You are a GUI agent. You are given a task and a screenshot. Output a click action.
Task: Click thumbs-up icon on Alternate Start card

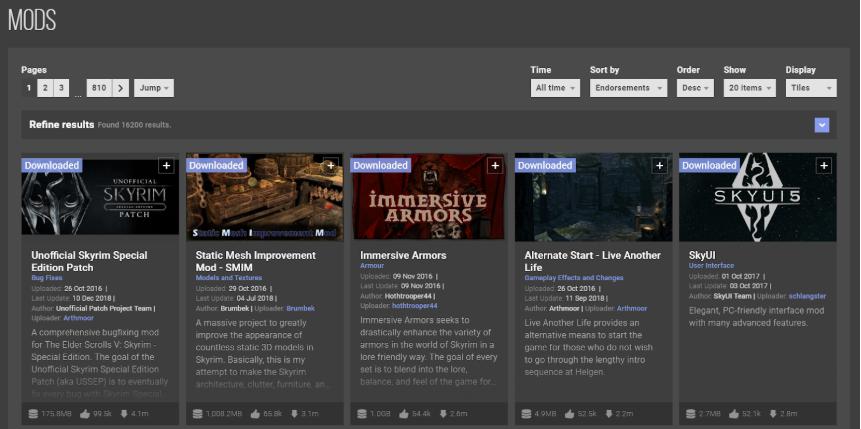(x=569, y=414)
